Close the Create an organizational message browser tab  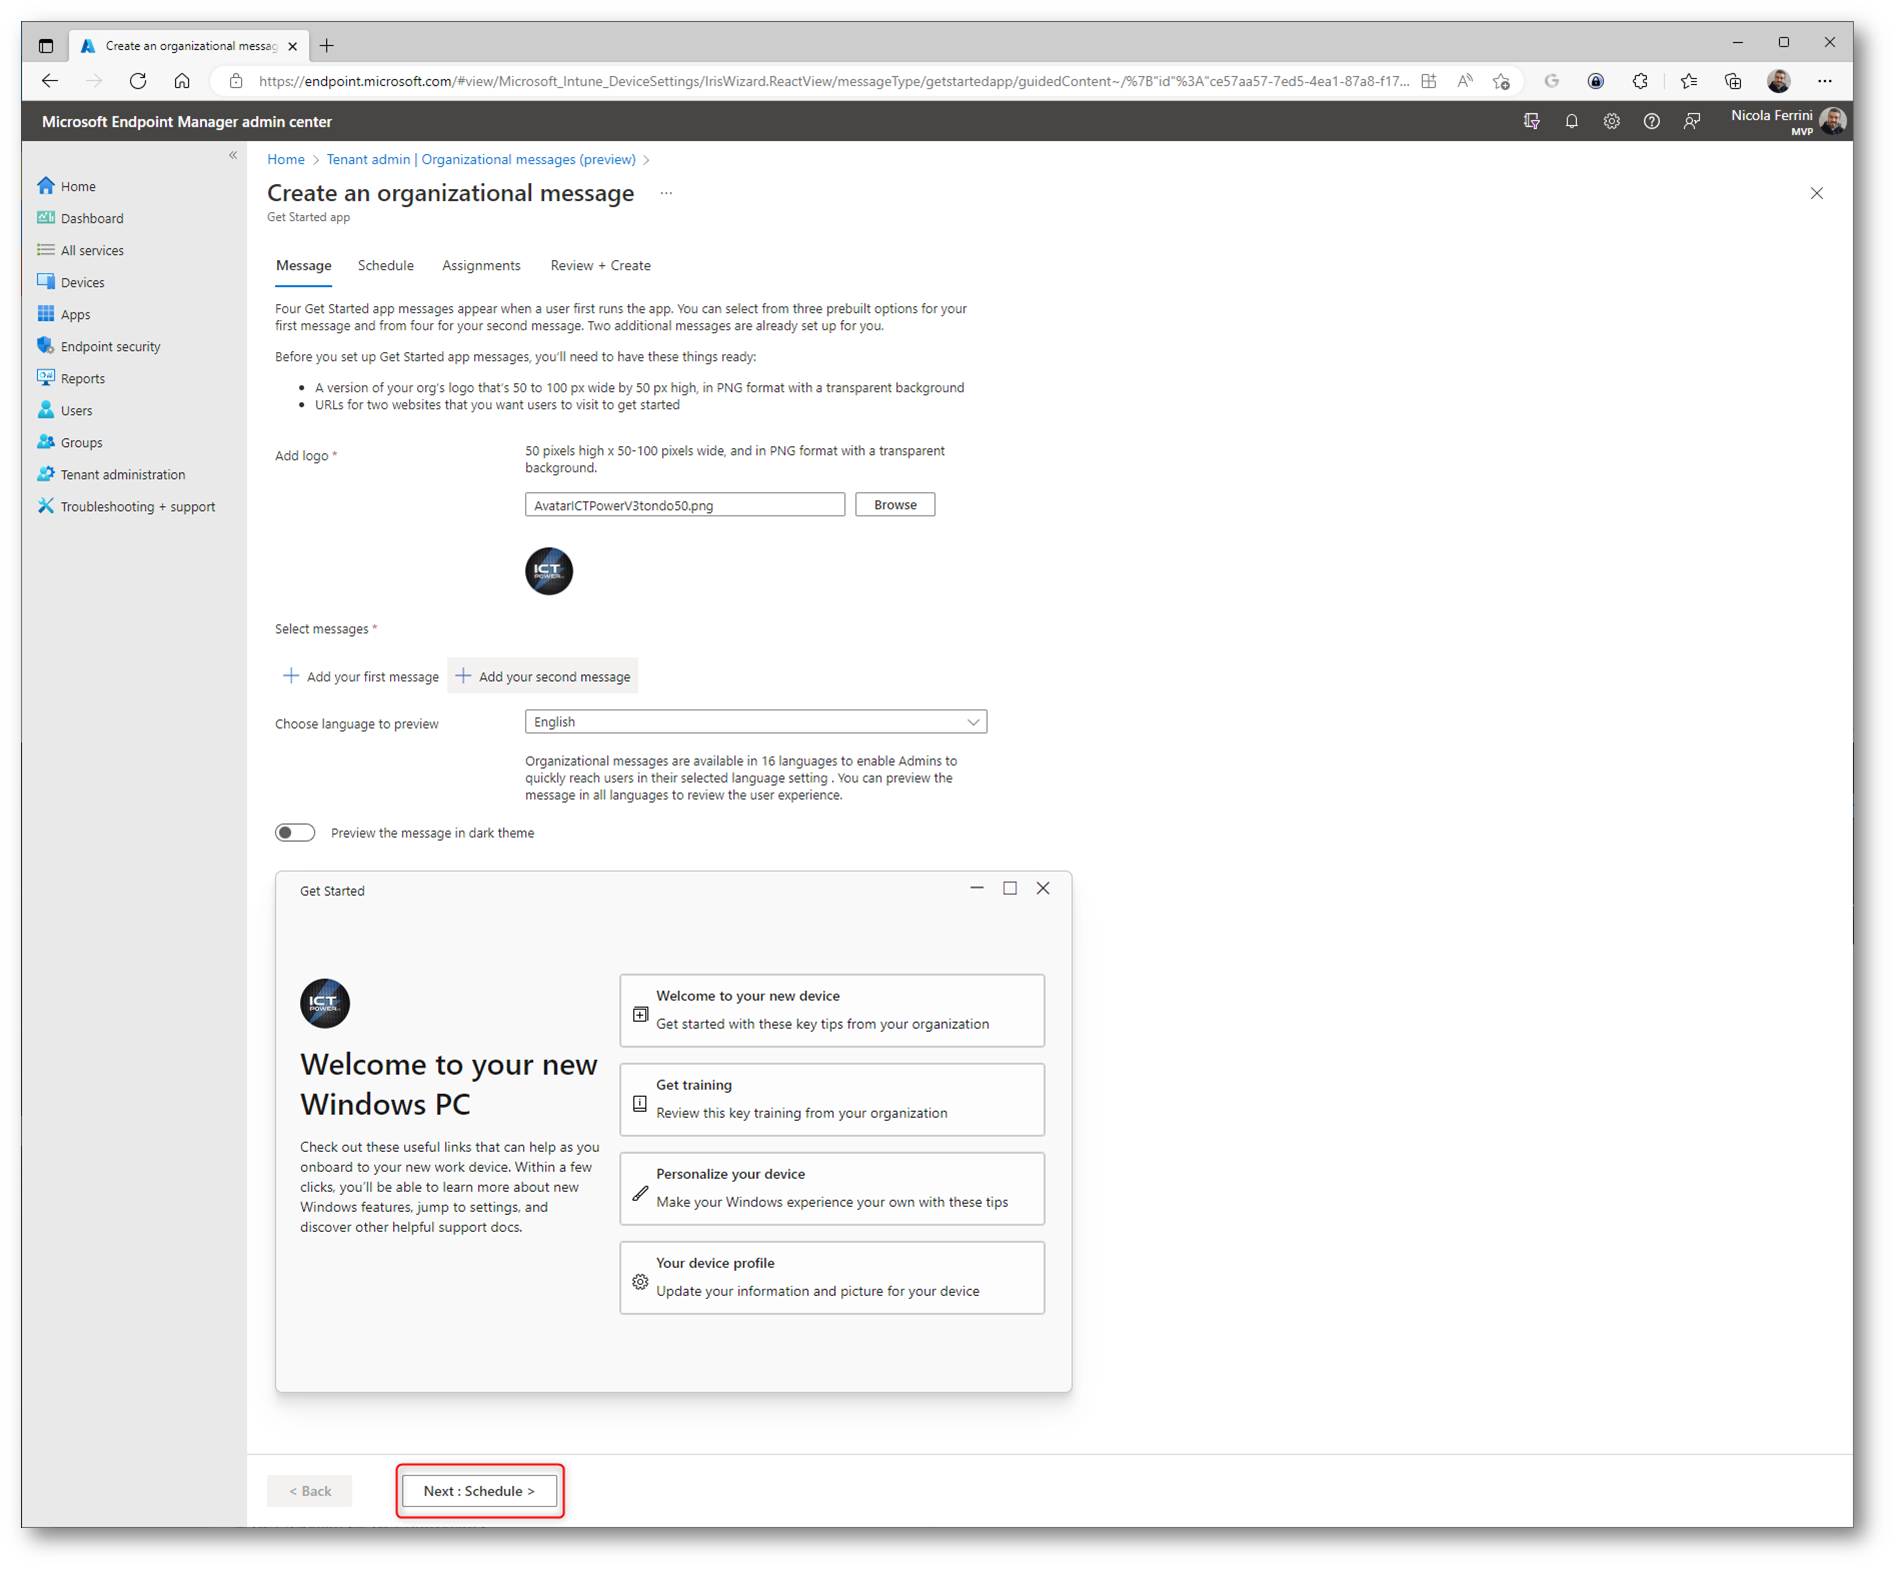[292, 46]
